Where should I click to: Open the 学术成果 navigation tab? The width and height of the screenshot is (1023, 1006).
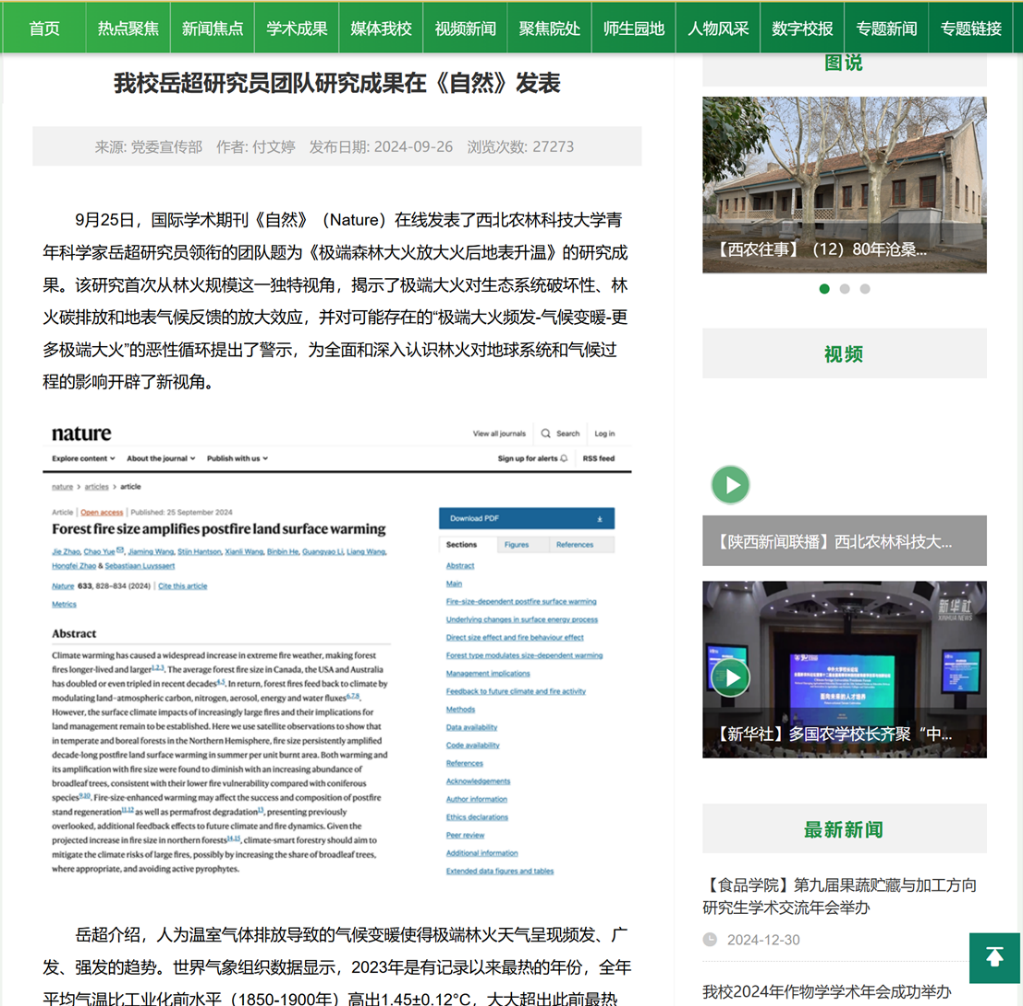click(297, 28)
